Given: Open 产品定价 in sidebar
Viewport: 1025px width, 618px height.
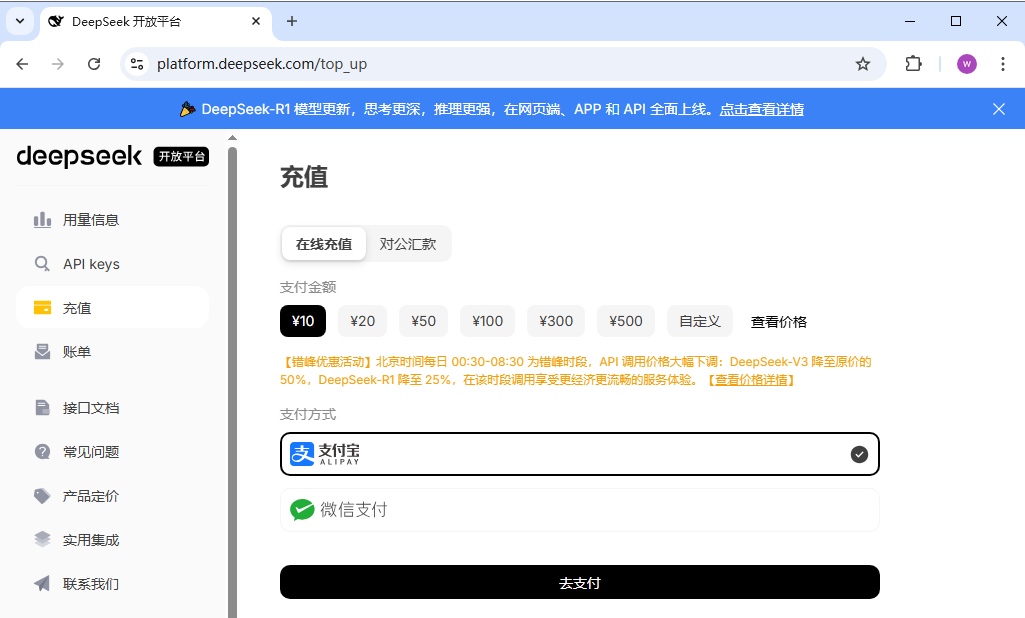Looking at the screenshot, I should point(112,496).
